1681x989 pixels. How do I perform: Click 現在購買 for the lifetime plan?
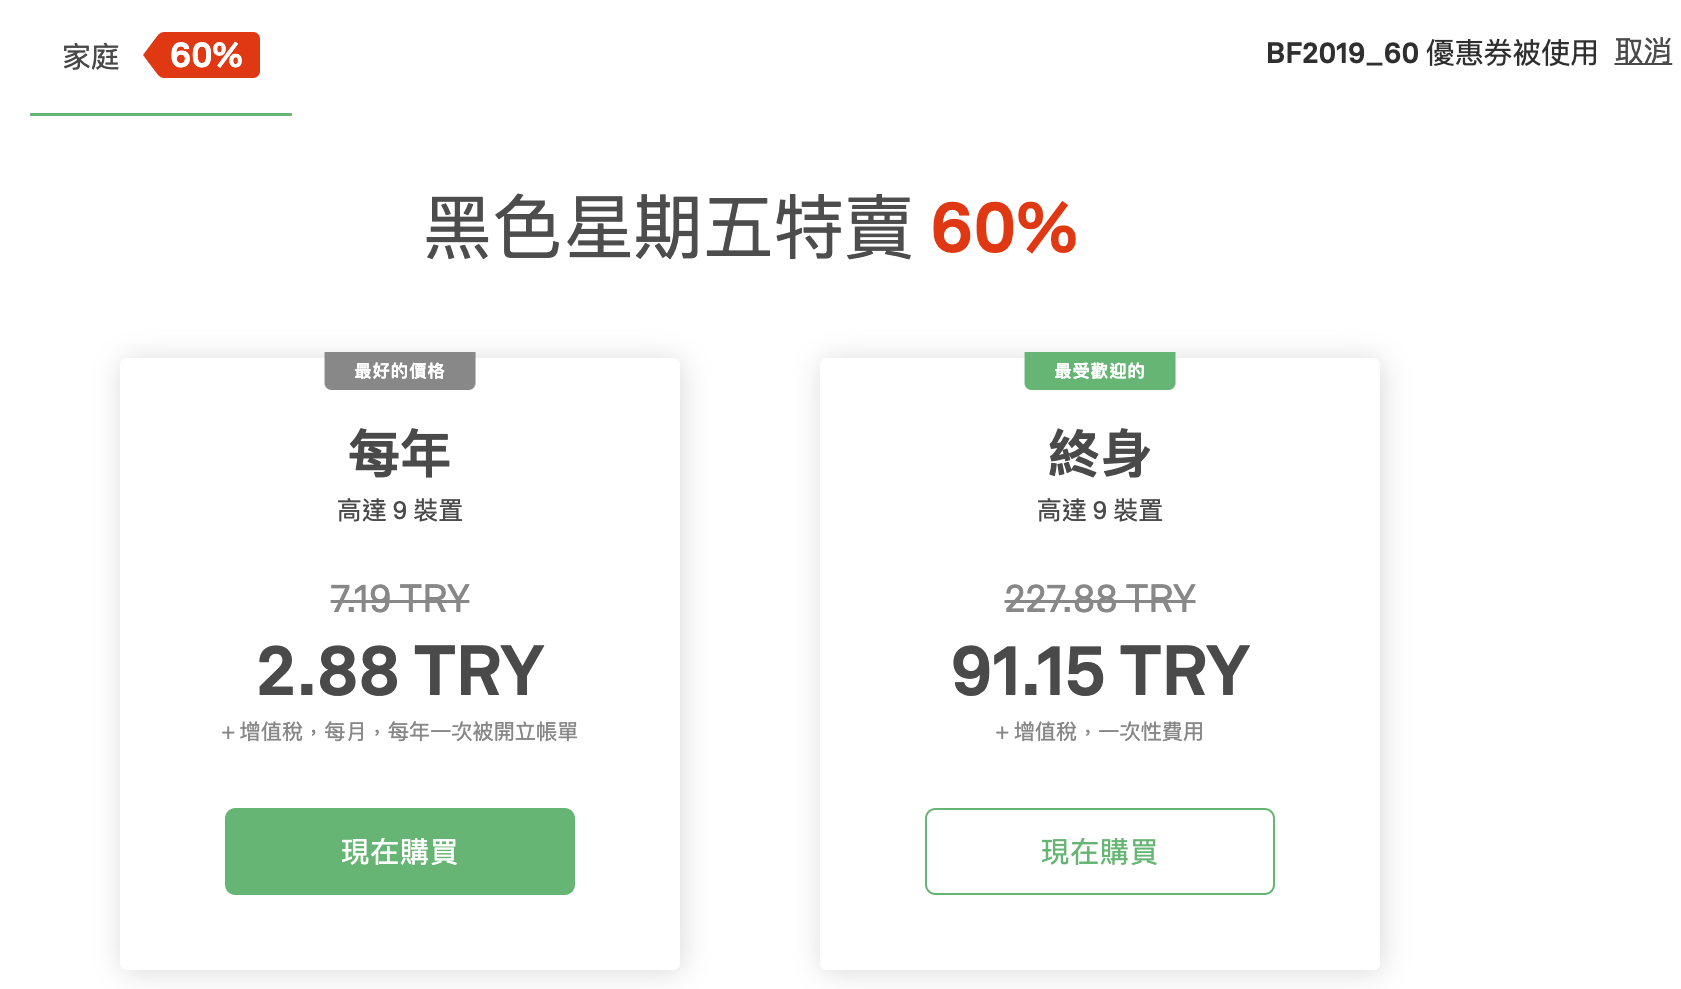1100,851
